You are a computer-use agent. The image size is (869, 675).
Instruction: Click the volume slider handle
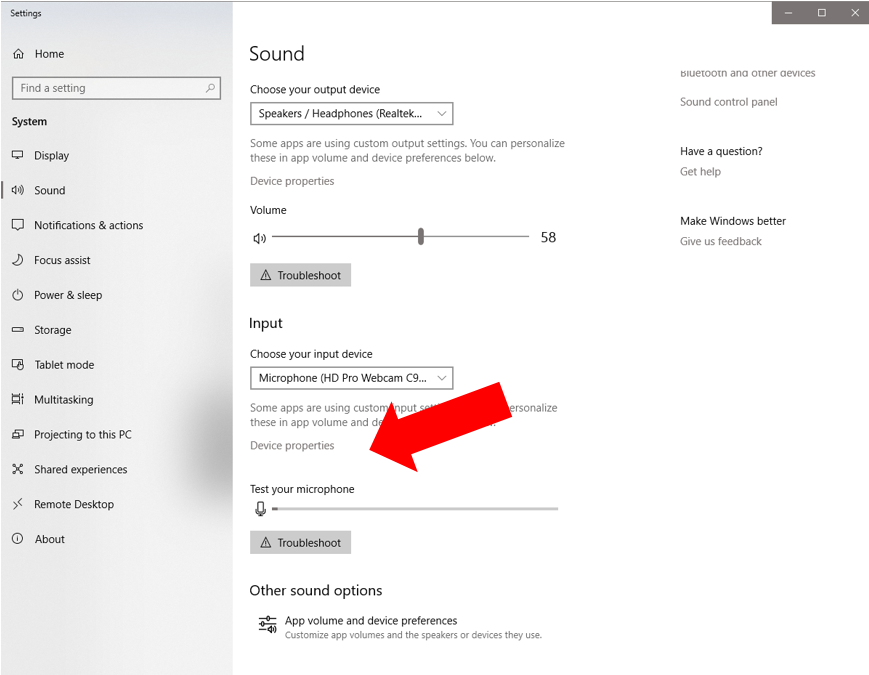[x=421, y=237]
